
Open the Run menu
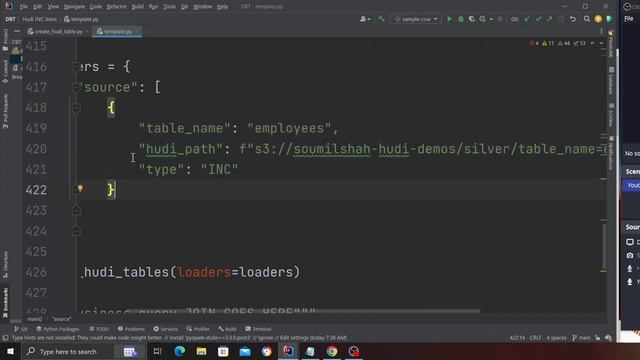click(153, 7)
